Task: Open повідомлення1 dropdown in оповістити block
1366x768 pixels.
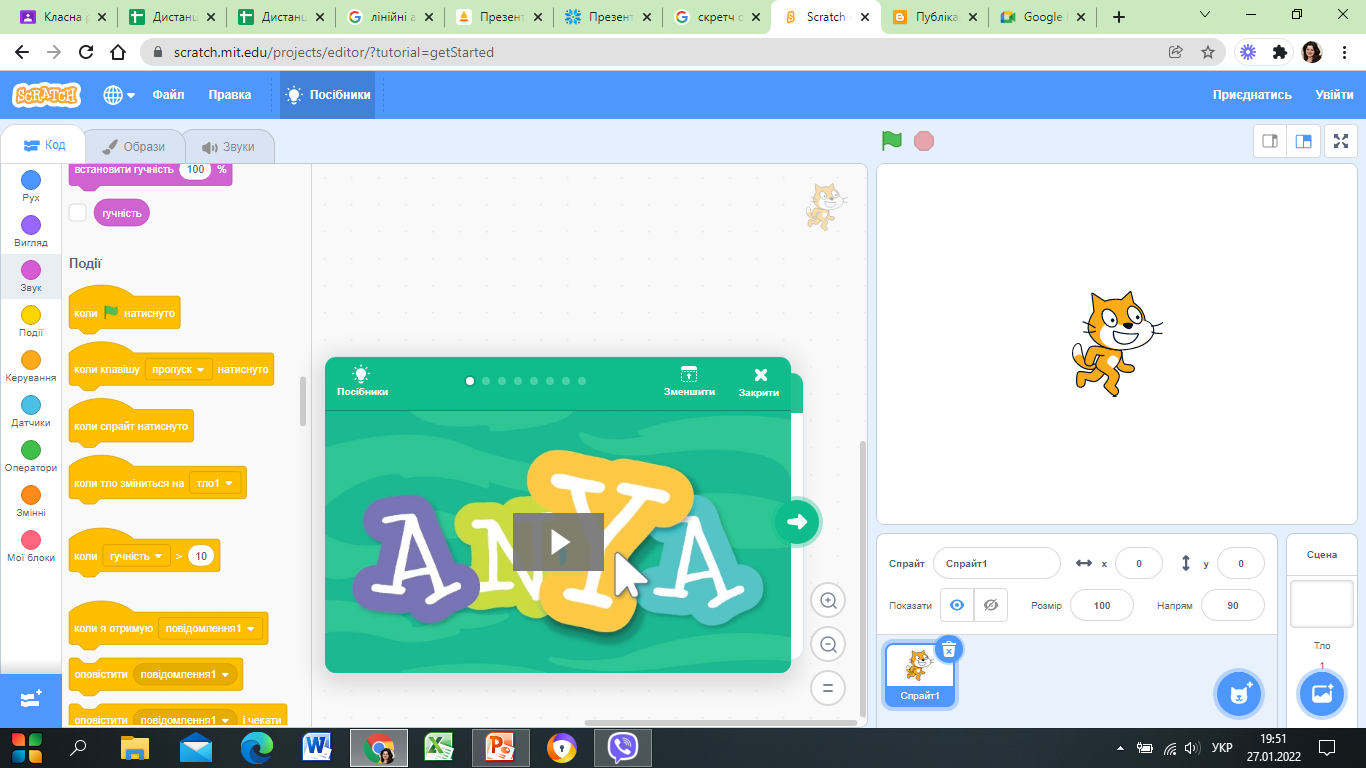Action: (185, 674)
